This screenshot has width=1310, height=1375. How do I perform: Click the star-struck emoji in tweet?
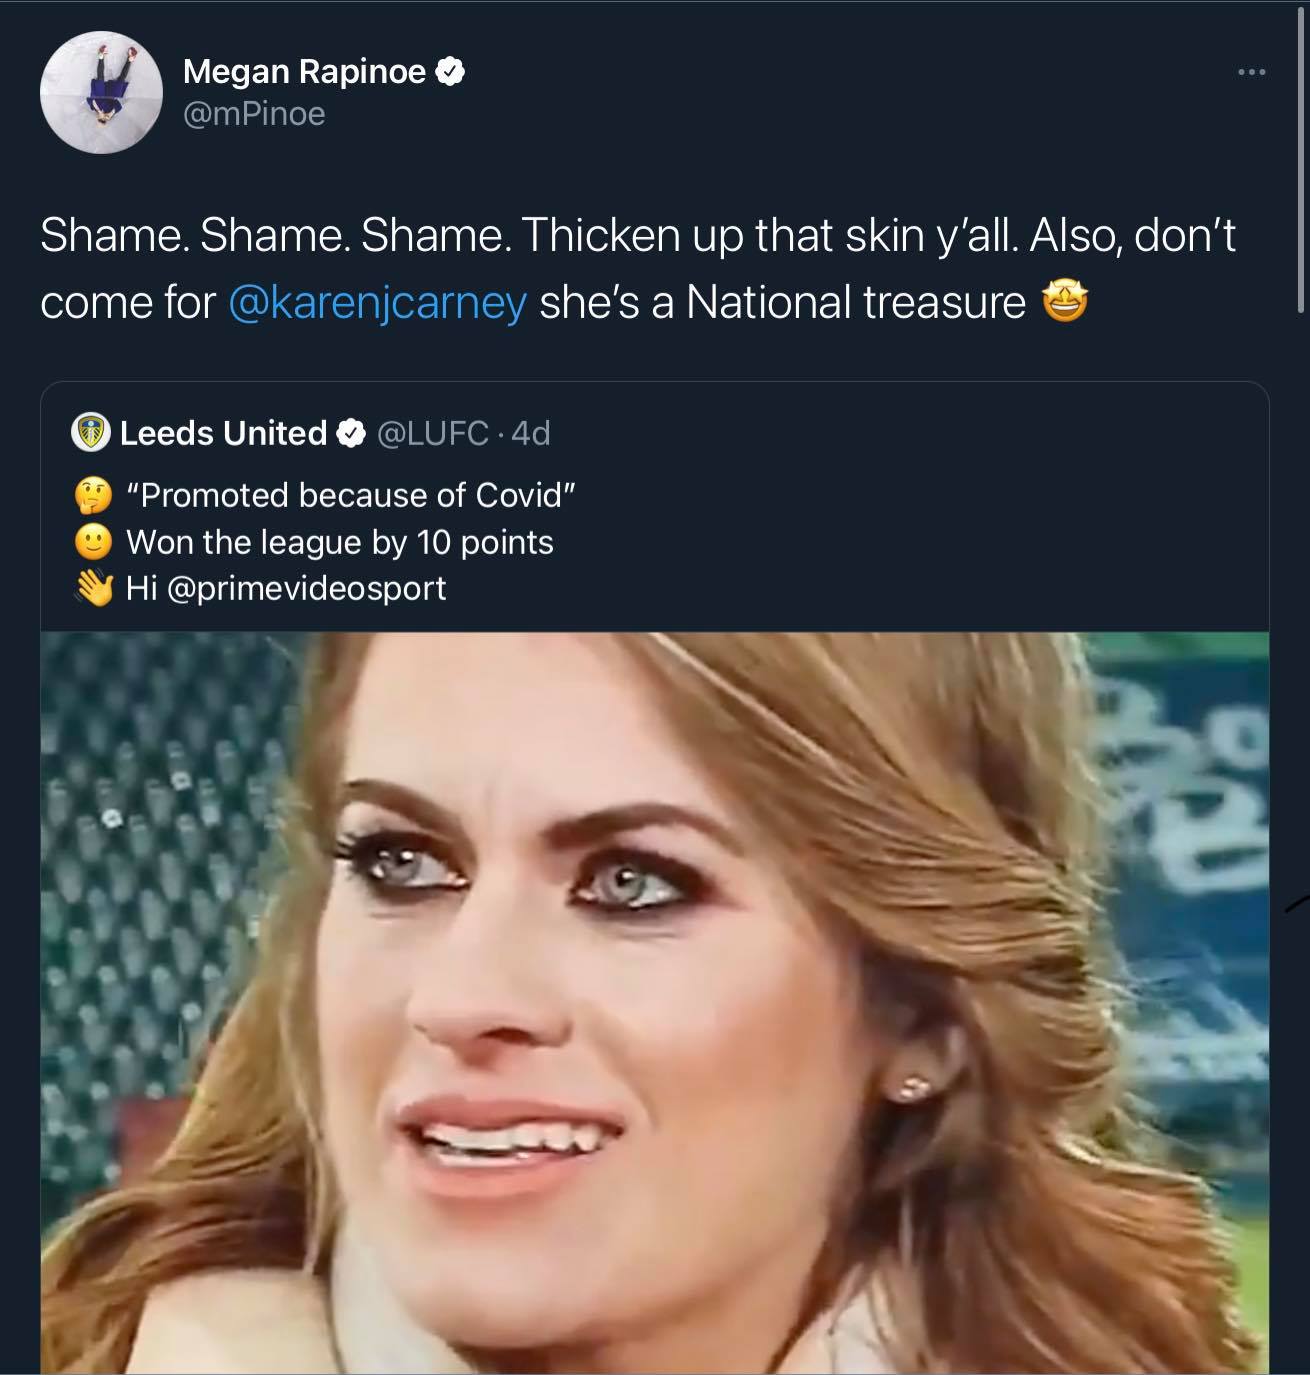[x=1064, y=303]
